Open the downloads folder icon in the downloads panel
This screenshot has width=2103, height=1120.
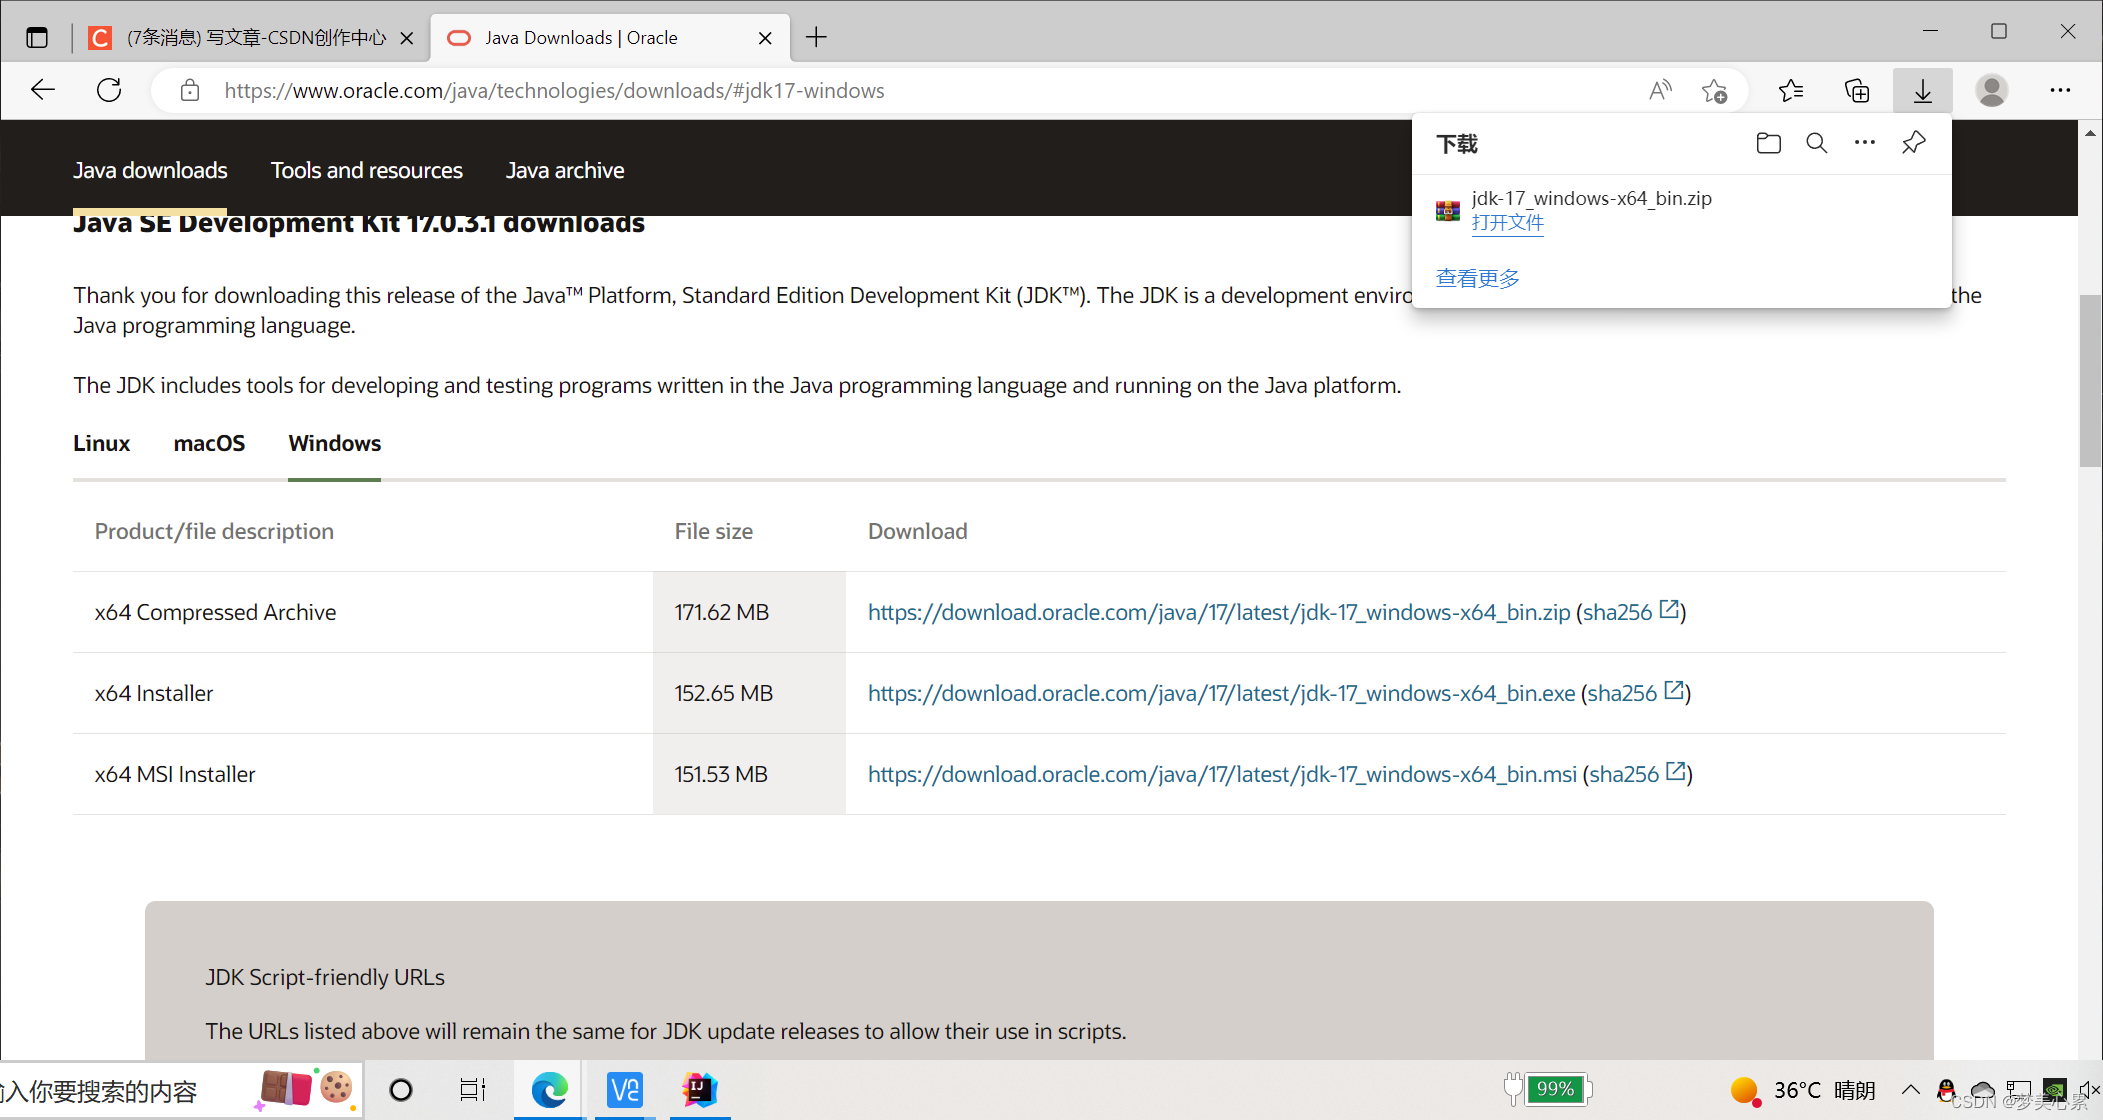(x=1768, y=143)
